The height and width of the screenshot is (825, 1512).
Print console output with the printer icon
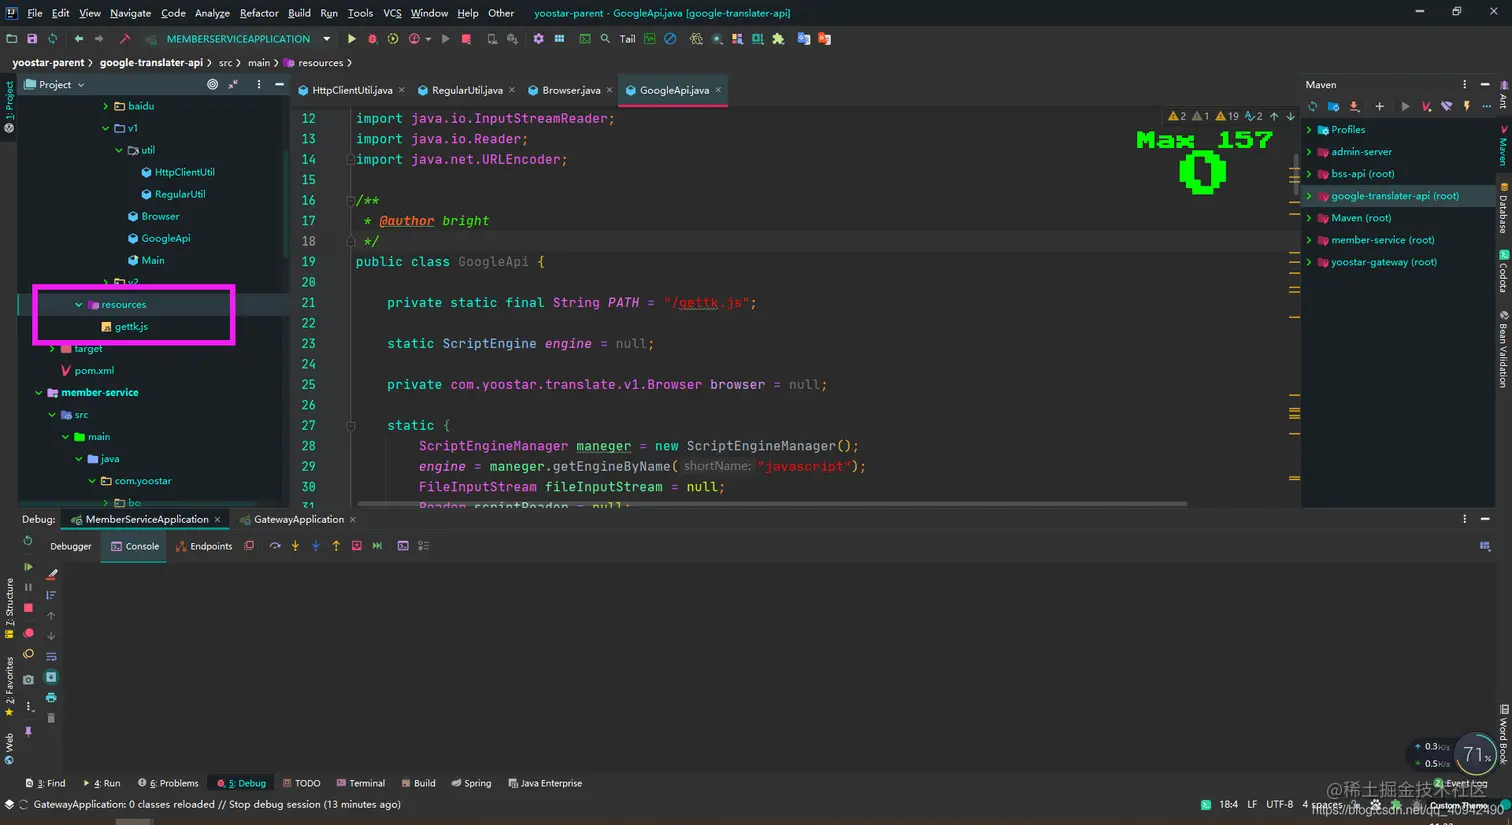pos(51,698)
